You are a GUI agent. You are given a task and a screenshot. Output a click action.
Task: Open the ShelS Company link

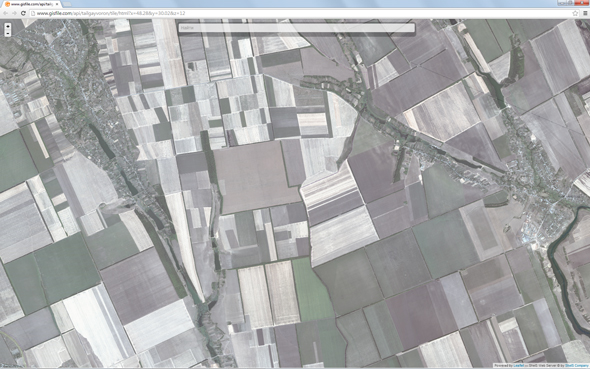click(x=576, y=365)
